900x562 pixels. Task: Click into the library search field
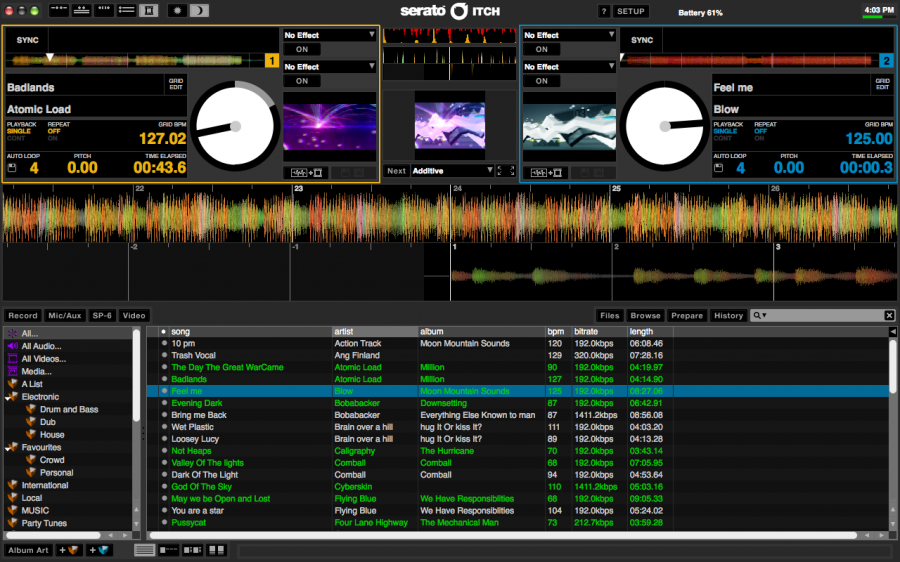pyautogui.click(x=825, y=315)
